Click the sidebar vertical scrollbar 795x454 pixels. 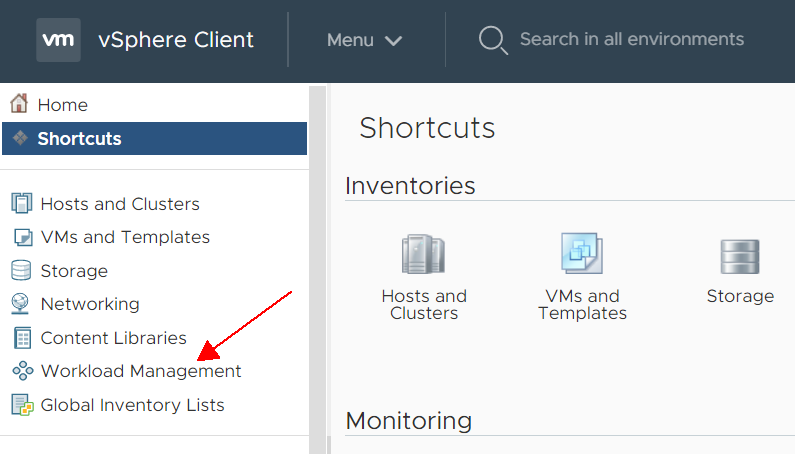pyautogui.click(x=317, y=270)
